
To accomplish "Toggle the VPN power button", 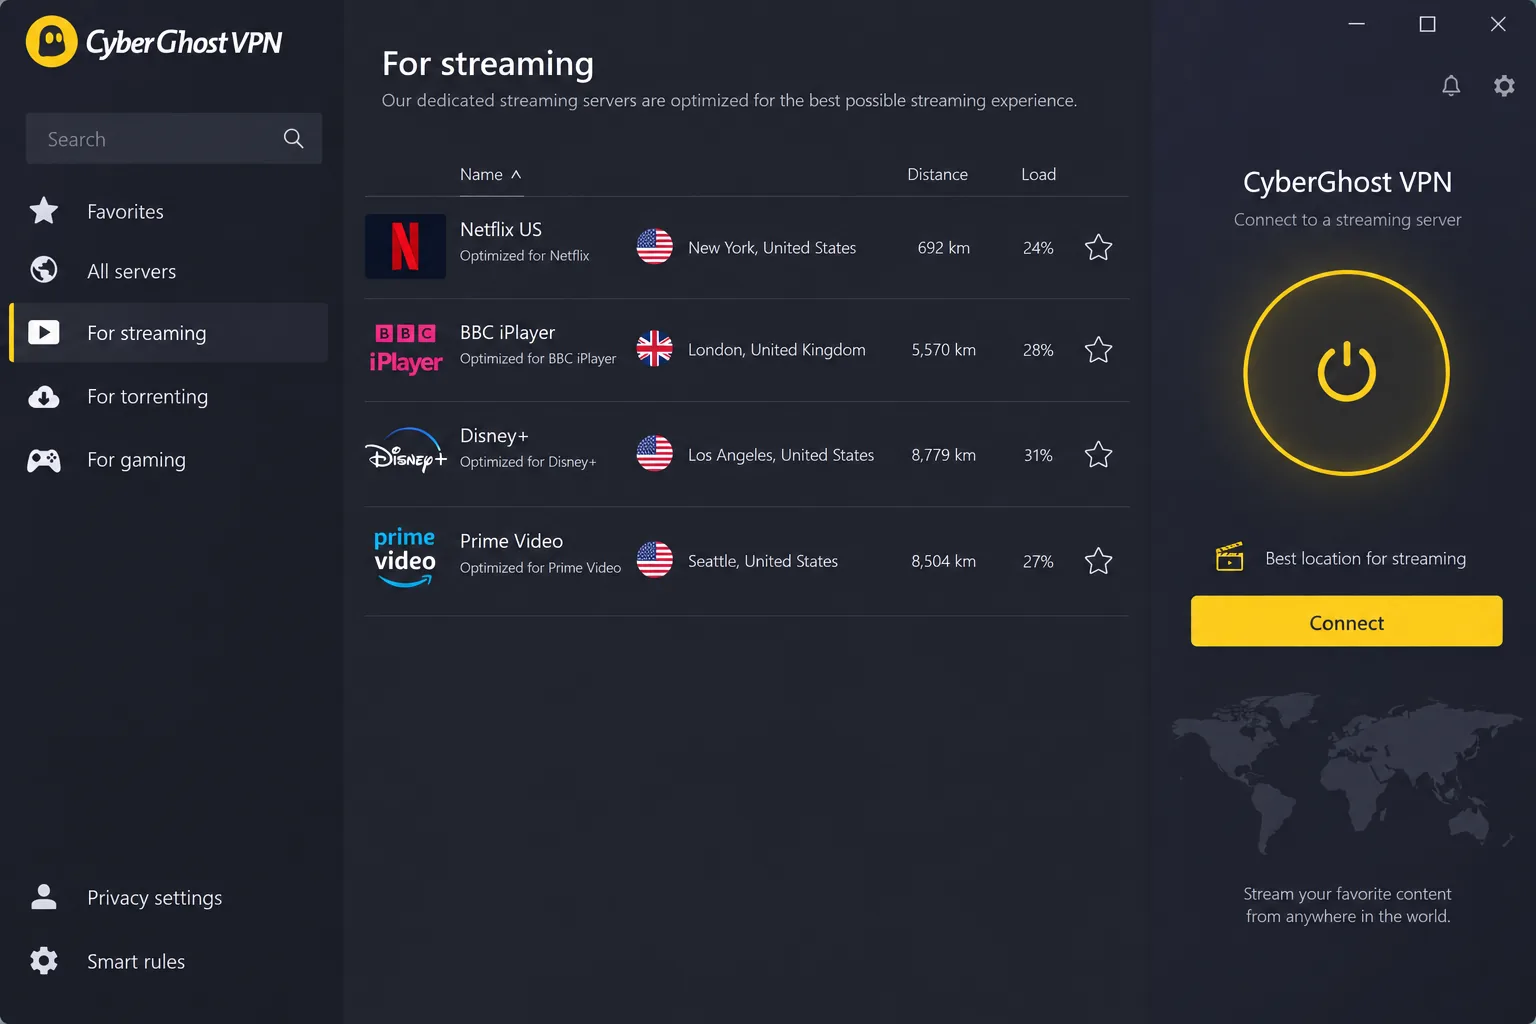I will 1347,373.
